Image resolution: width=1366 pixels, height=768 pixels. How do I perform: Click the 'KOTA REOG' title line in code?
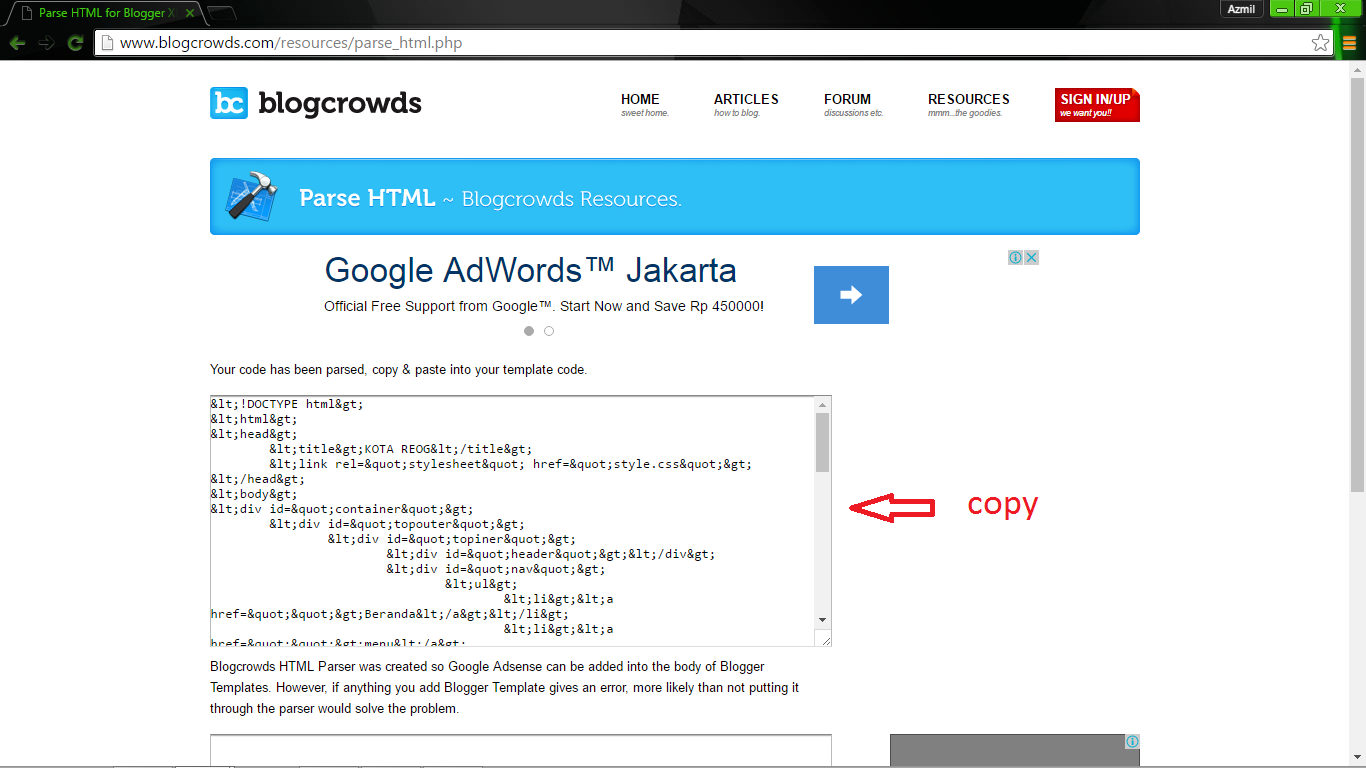point(400,449)
